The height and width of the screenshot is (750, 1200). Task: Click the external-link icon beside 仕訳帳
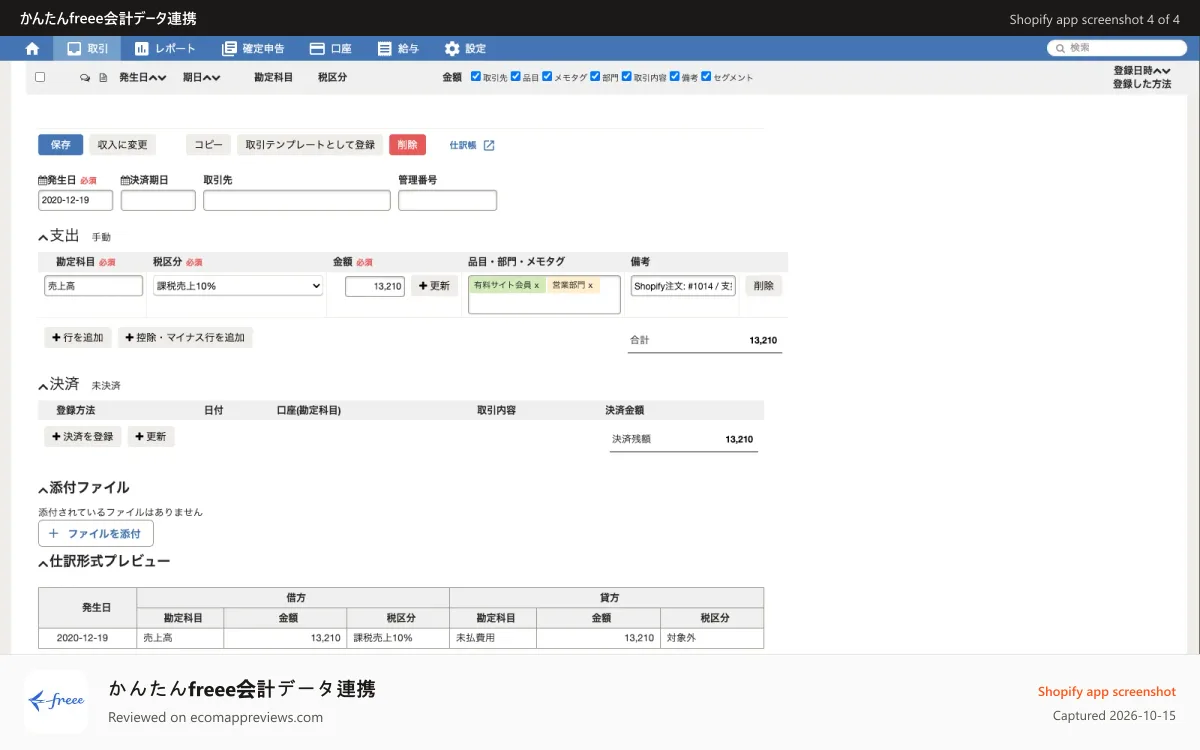(x=489, y=145)
